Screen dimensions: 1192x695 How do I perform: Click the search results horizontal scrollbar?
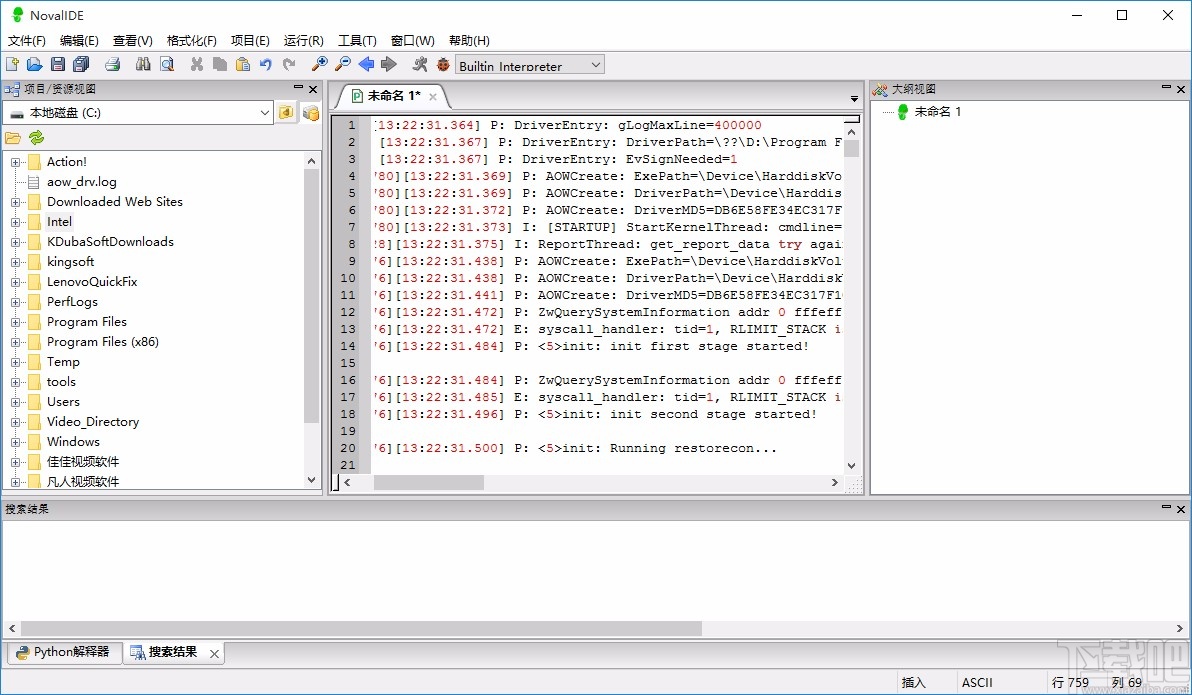pyautogui.click(x=361, y=629)
